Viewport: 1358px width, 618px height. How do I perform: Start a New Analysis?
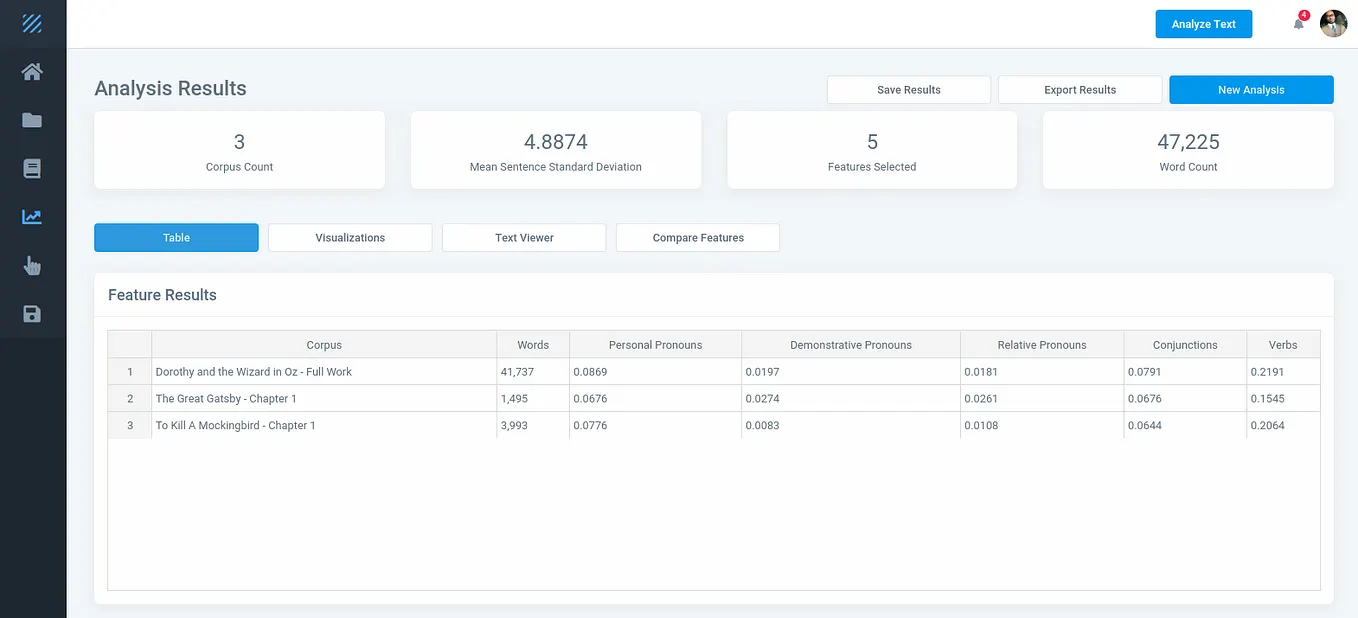coord(1251,89)
